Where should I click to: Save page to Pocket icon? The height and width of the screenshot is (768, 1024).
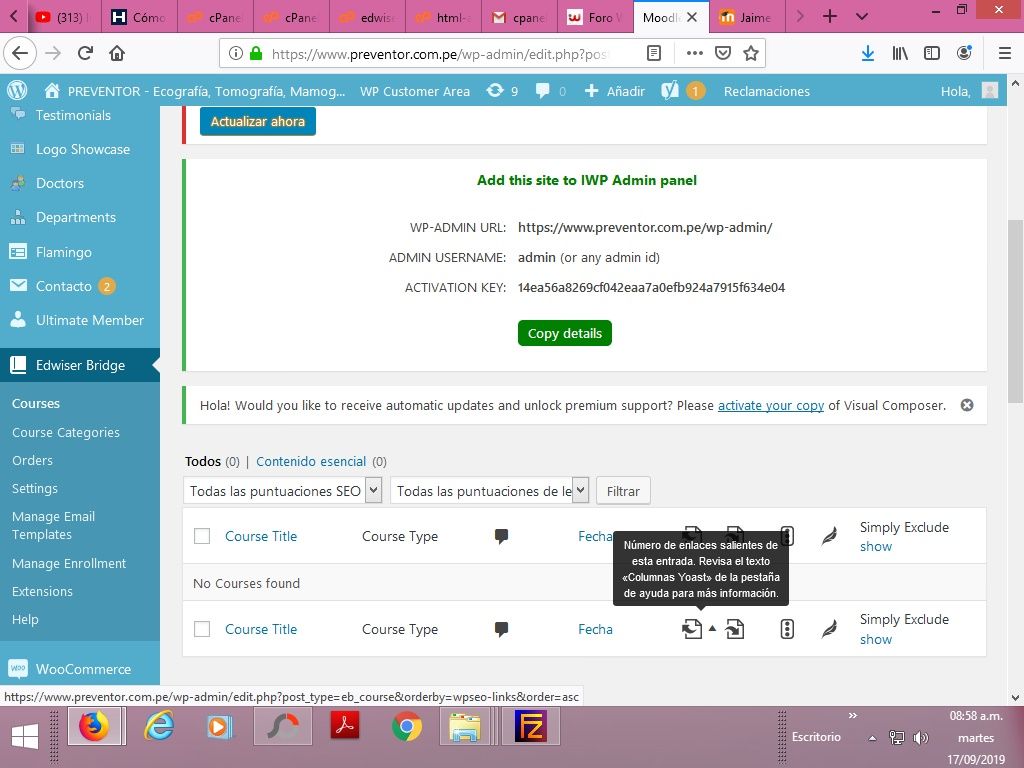tap(723, 54)
